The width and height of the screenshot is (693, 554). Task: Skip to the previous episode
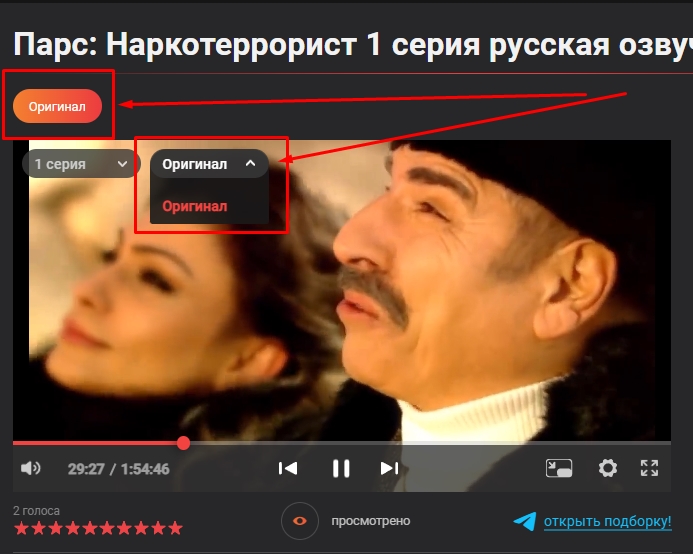pyautogui.click(x=288, y=468)
